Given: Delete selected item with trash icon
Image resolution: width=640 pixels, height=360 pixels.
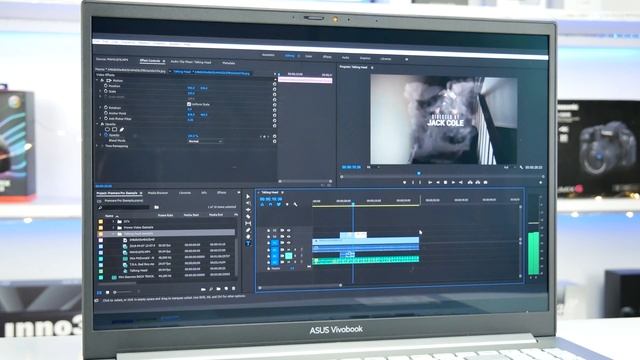Looking at the screenshot, I should tap(233, 289).
